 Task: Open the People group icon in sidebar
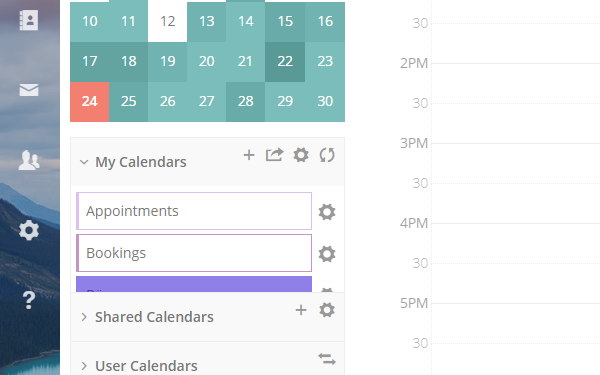[x=29, y=160]
